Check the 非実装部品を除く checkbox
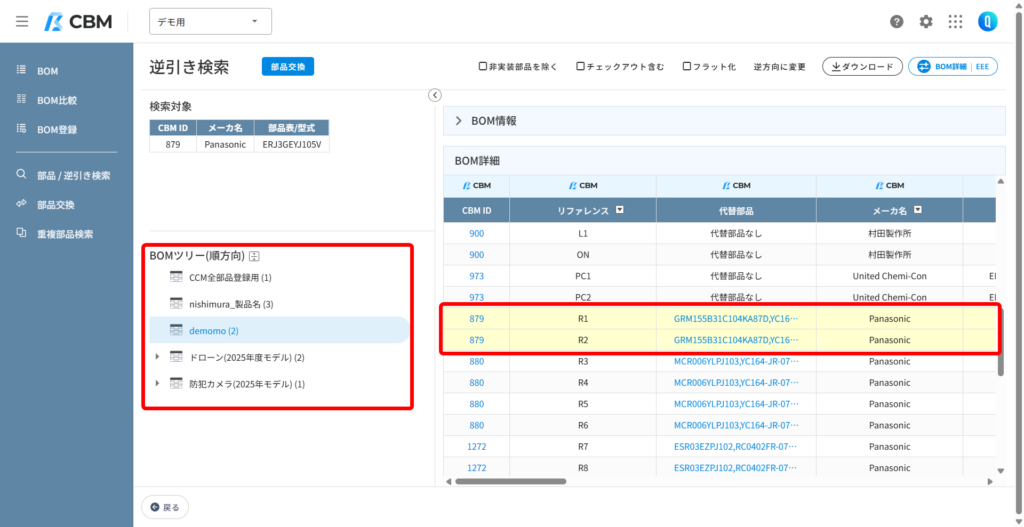This screenshot has width=1024, height=527. click(483, 67)
